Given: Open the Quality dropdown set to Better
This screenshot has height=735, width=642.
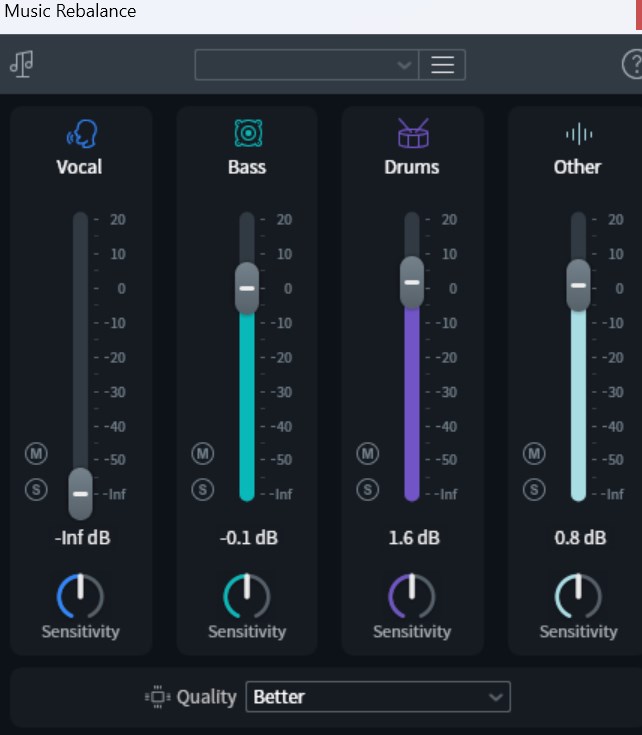Looking at the screenshot, I should tap(378, 697).
